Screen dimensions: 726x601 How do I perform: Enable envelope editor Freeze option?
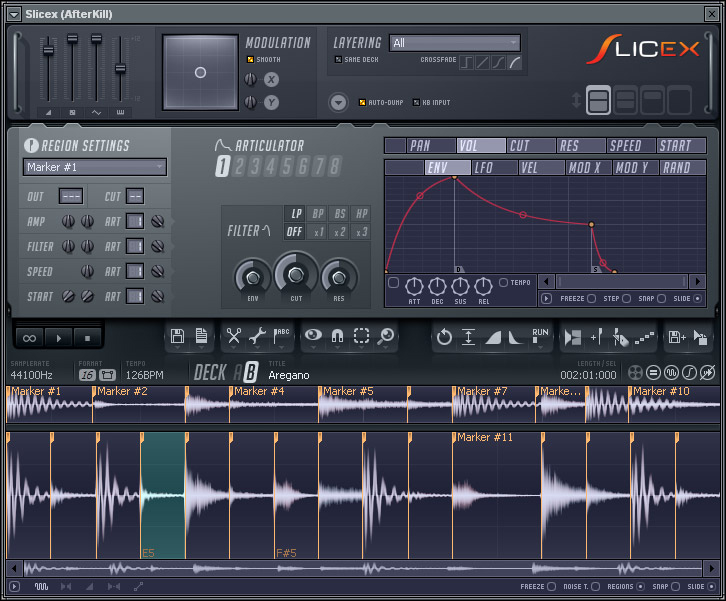[591, 299]
